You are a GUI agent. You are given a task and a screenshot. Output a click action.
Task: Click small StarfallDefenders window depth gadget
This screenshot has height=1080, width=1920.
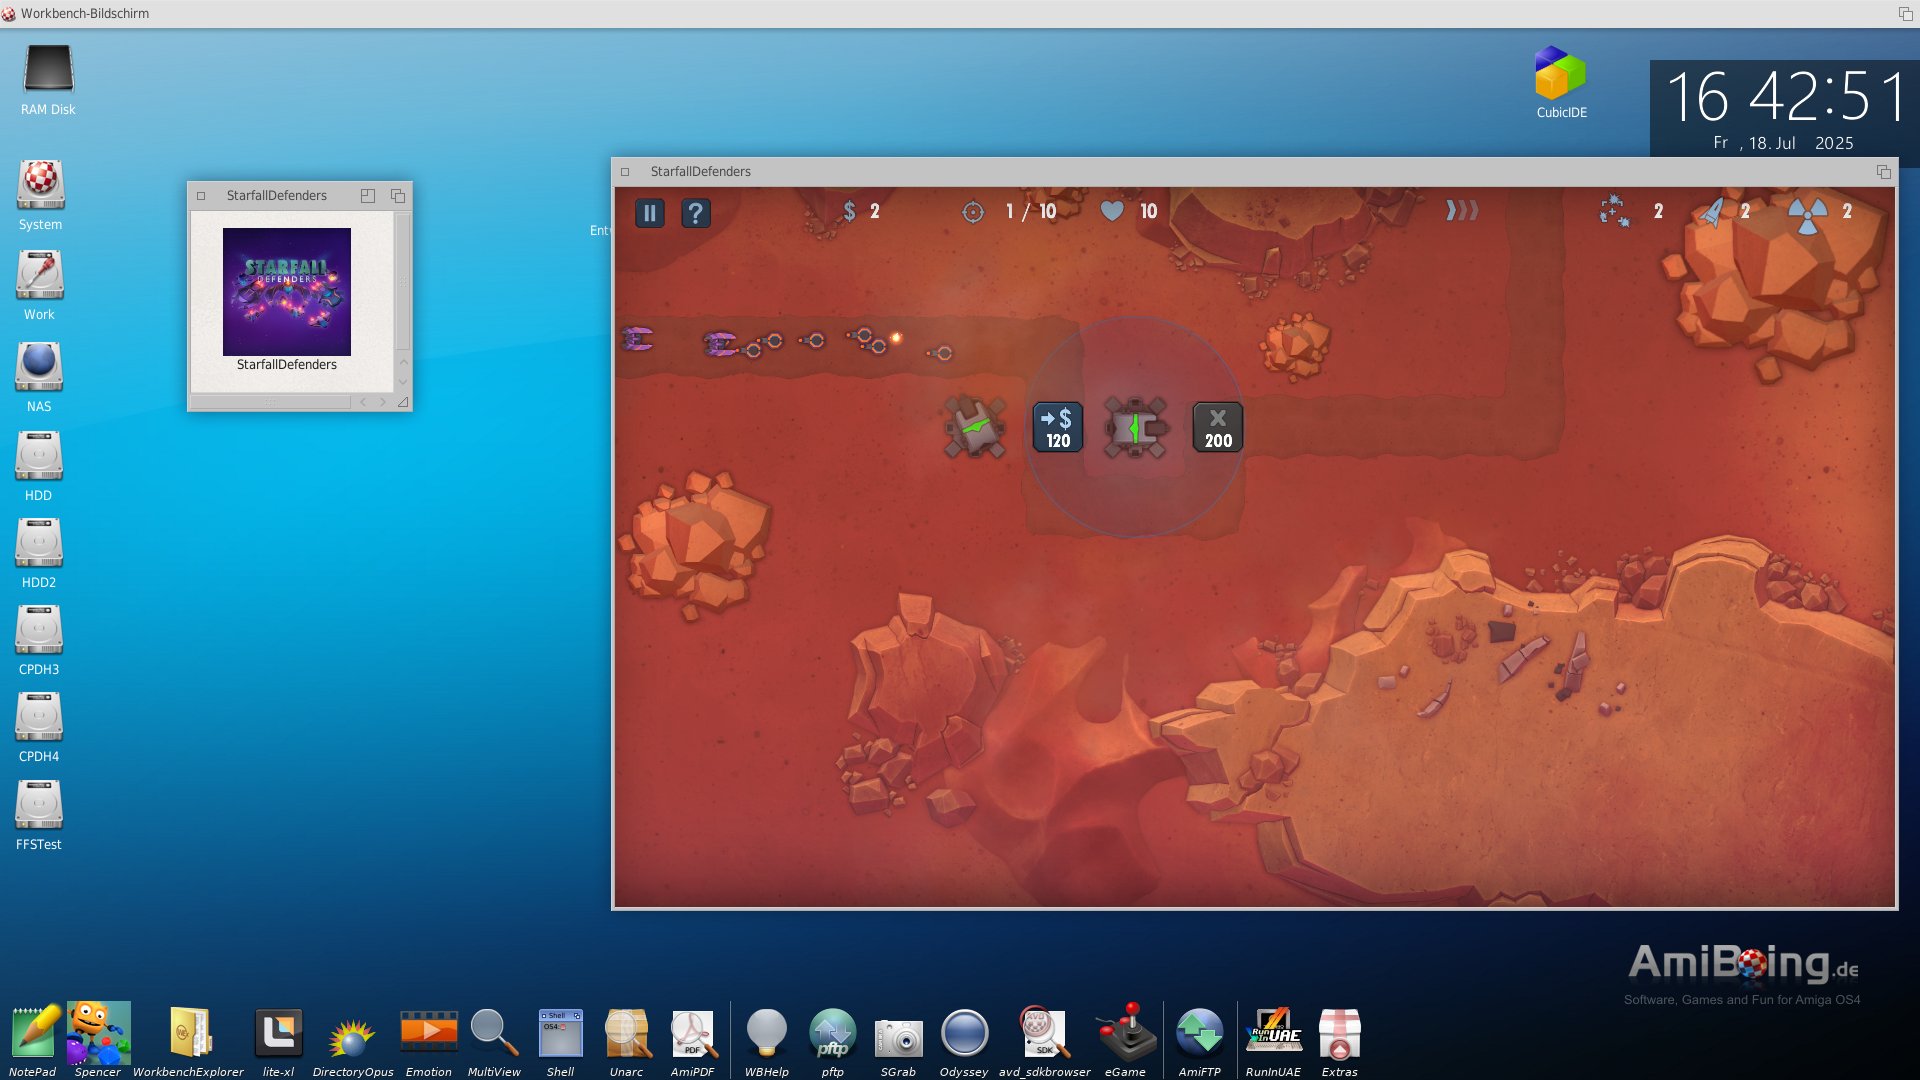pyautogui.click(x=398, y=196)
